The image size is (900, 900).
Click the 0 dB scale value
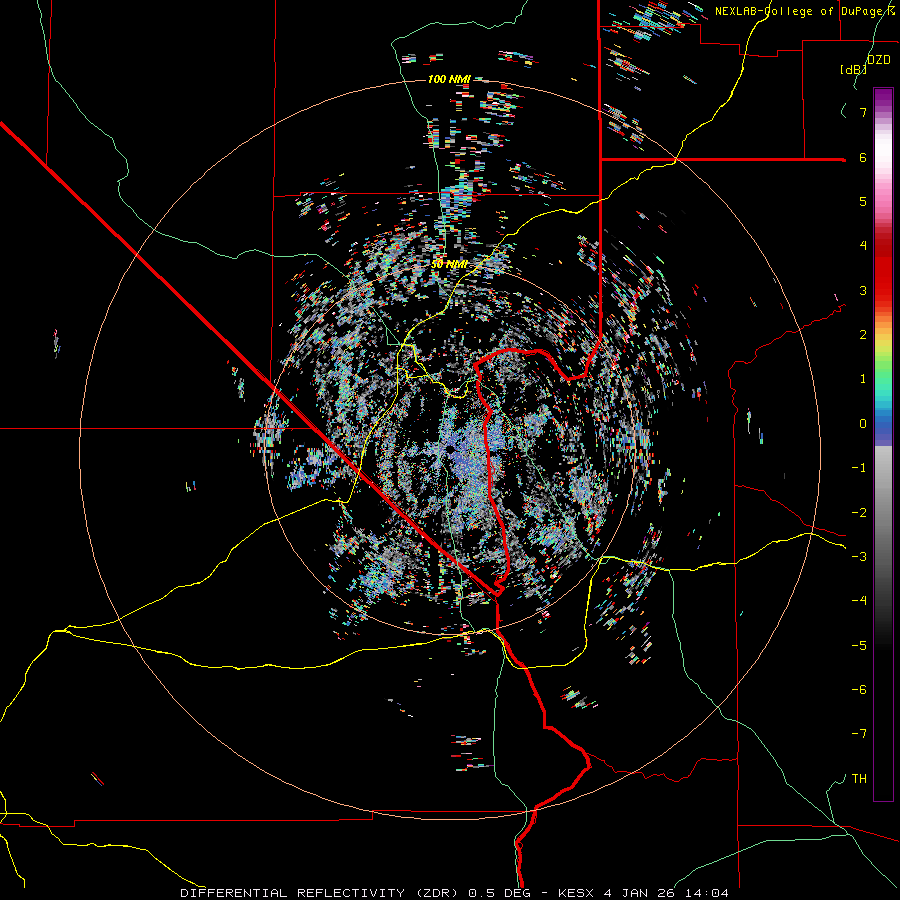coord(862,424)
